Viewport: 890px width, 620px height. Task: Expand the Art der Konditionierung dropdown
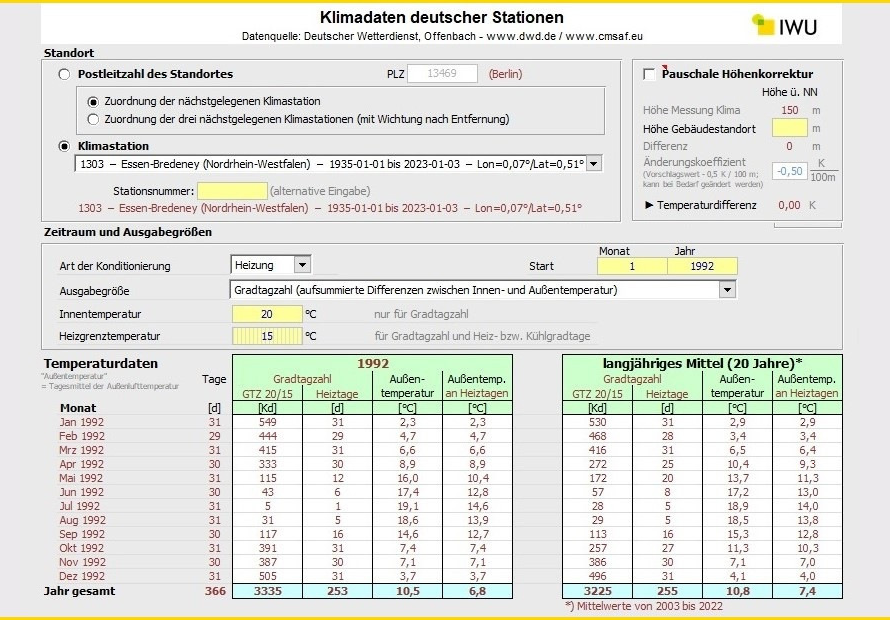click(302, 265)
